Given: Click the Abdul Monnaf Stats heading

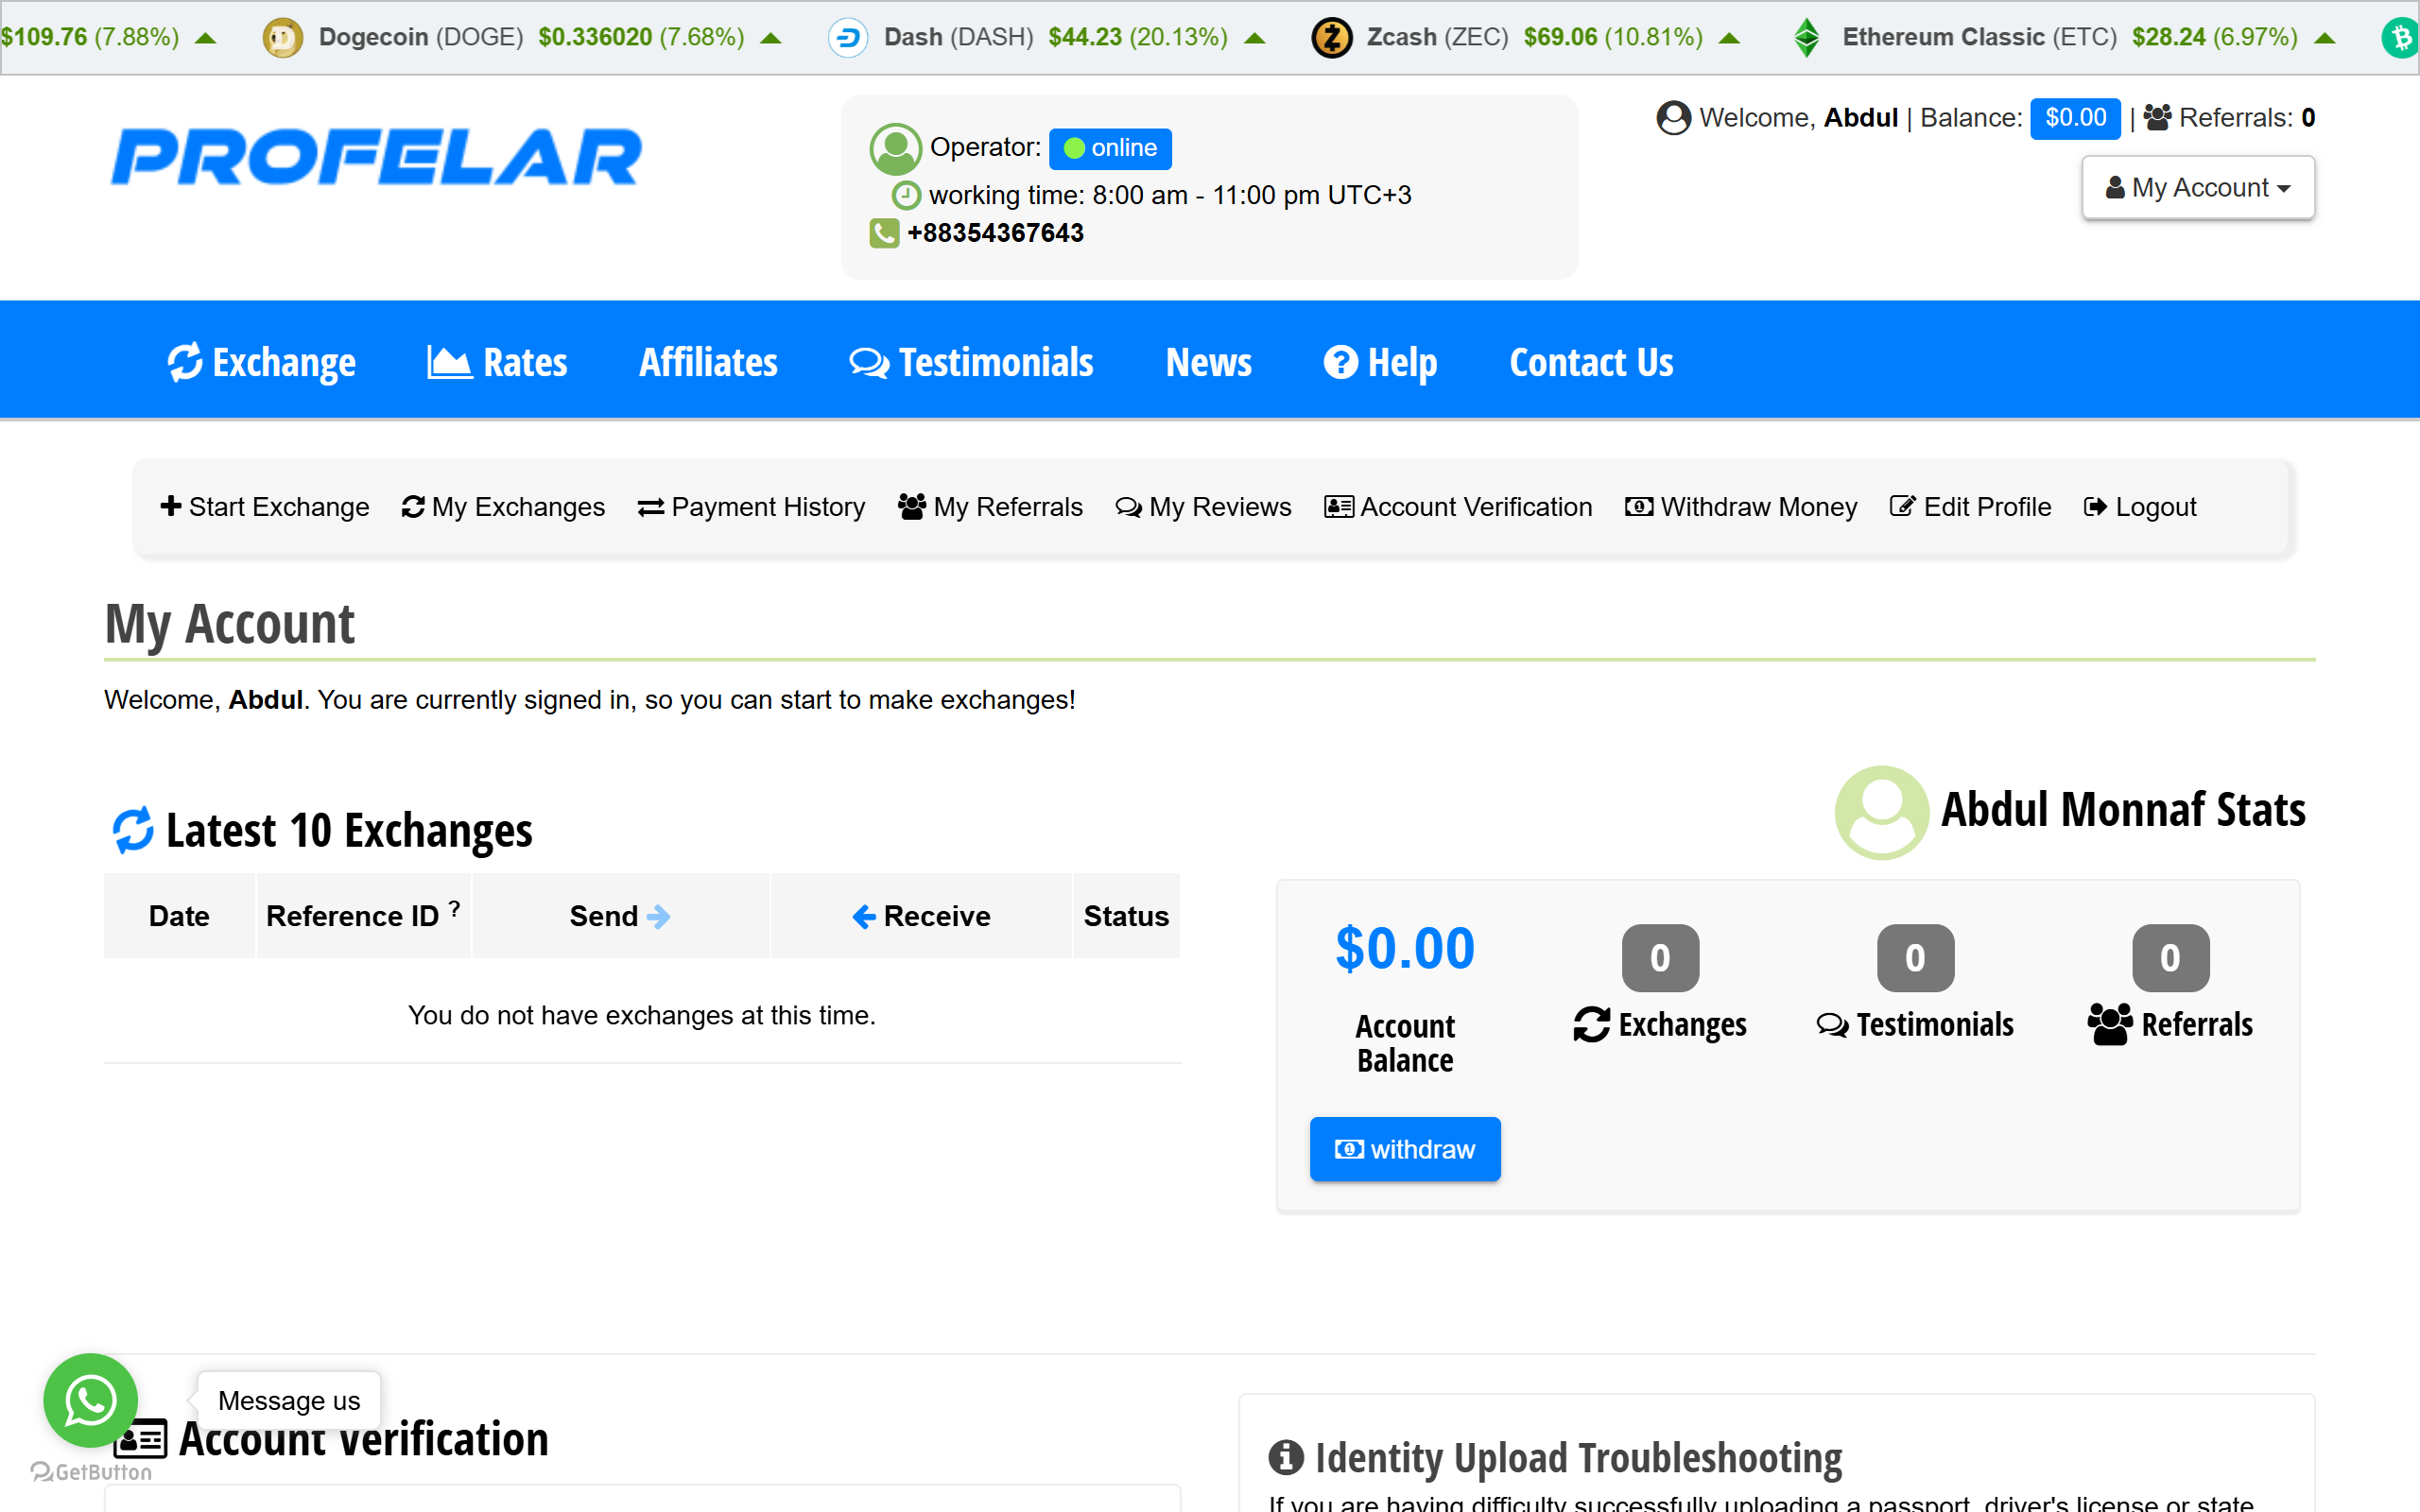Looking at the screenshot, I should (x=2123, y=810).
